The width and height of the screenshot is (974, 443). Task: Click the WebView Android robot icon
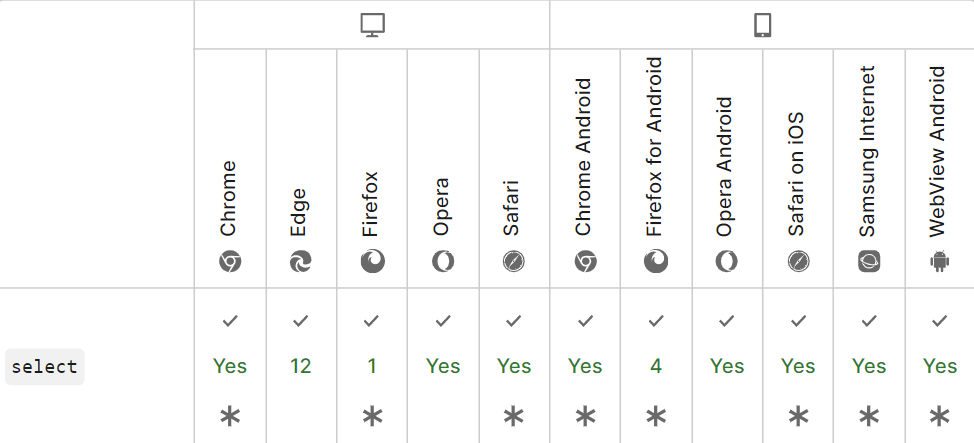coord(939,262)
